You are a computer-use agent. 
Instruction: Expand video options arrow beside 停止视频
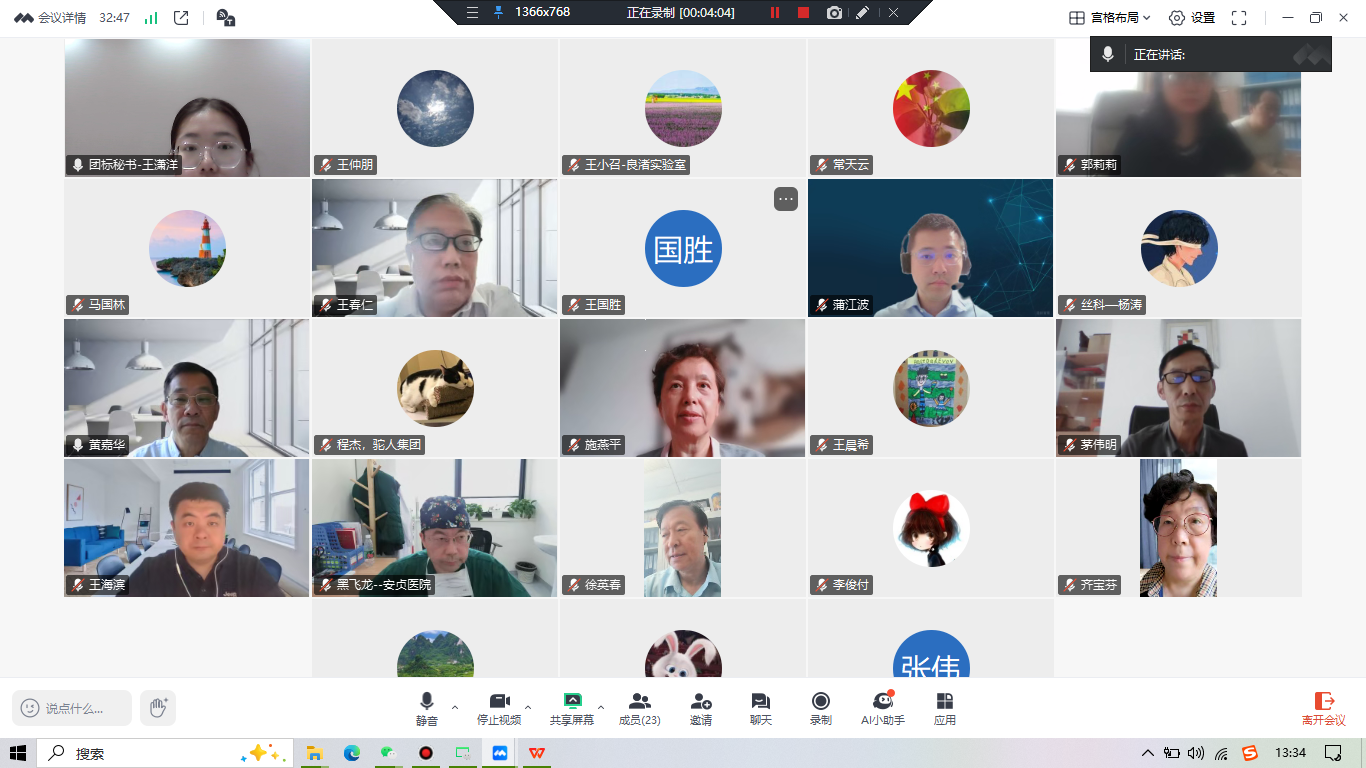point(528,707)
